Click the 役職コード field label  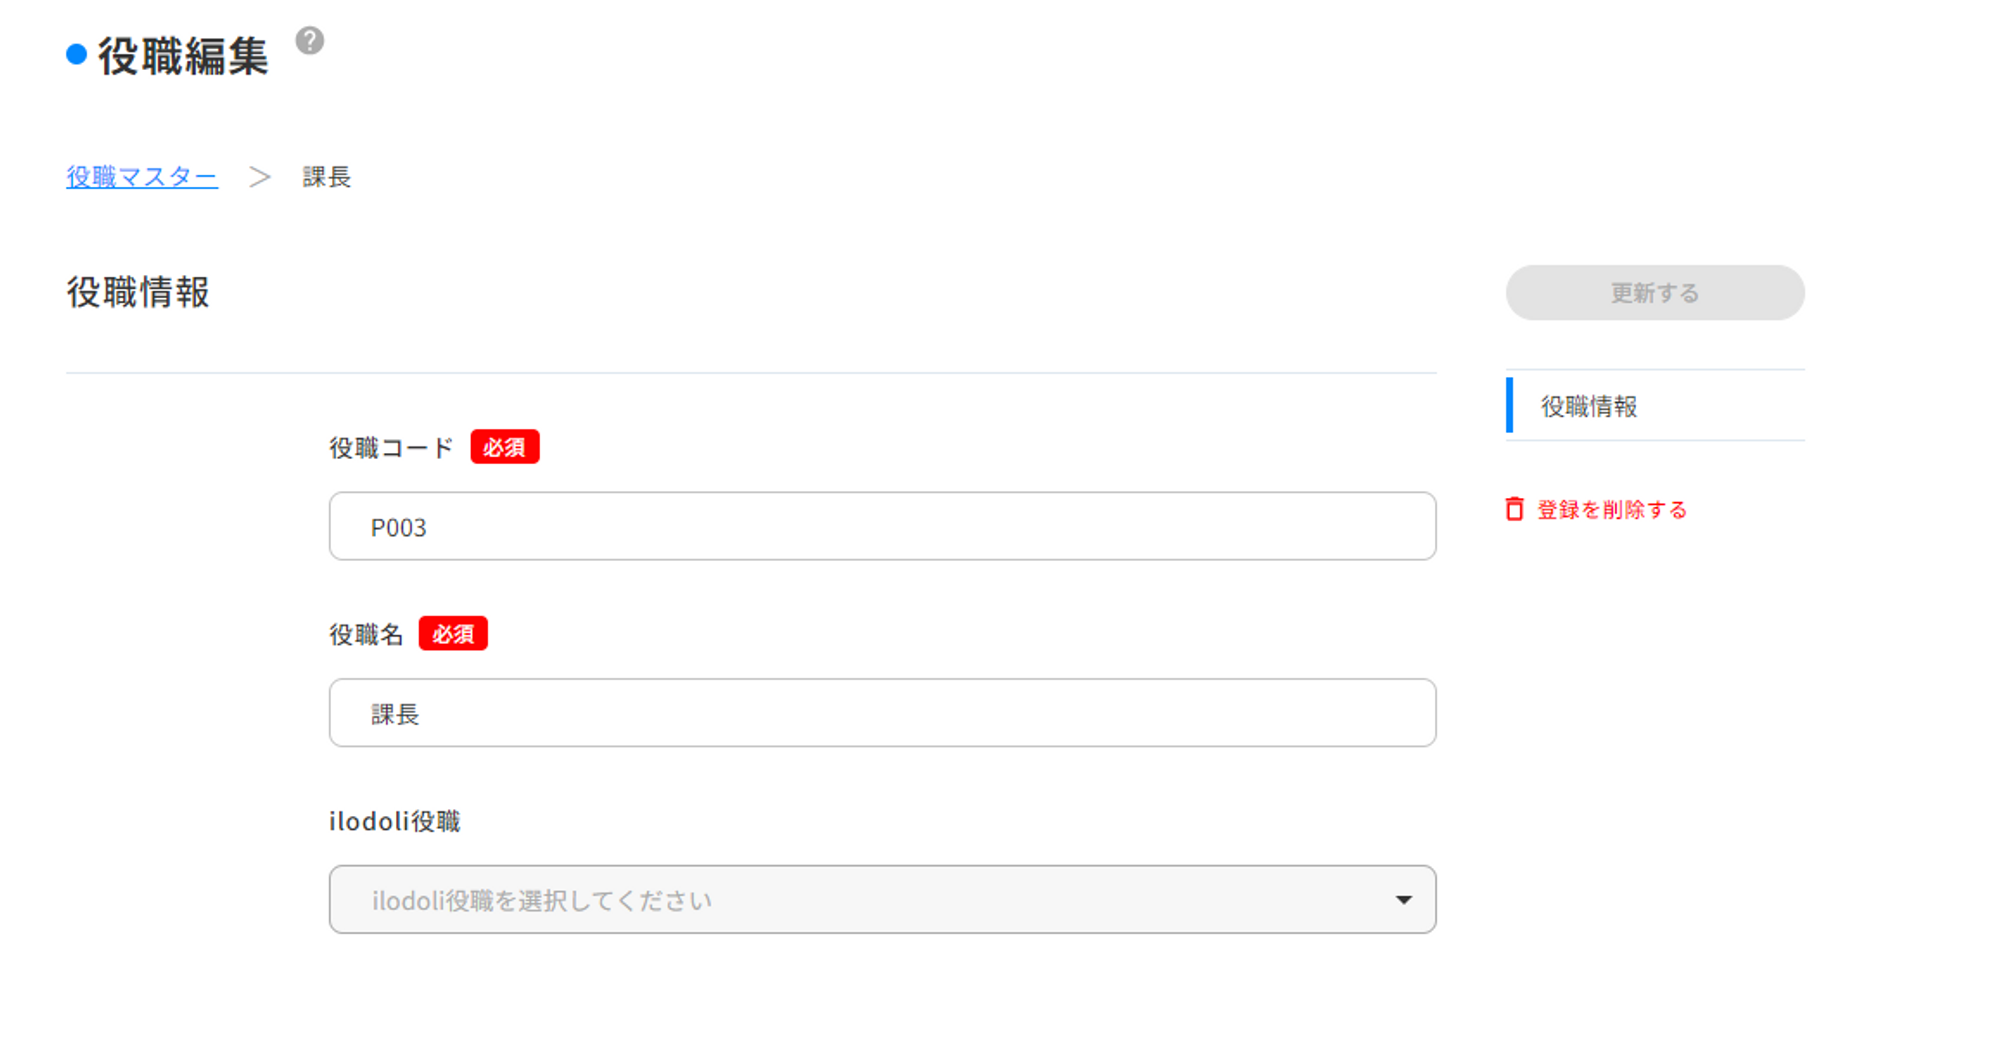pyautogui.click(x=392, y=447)
